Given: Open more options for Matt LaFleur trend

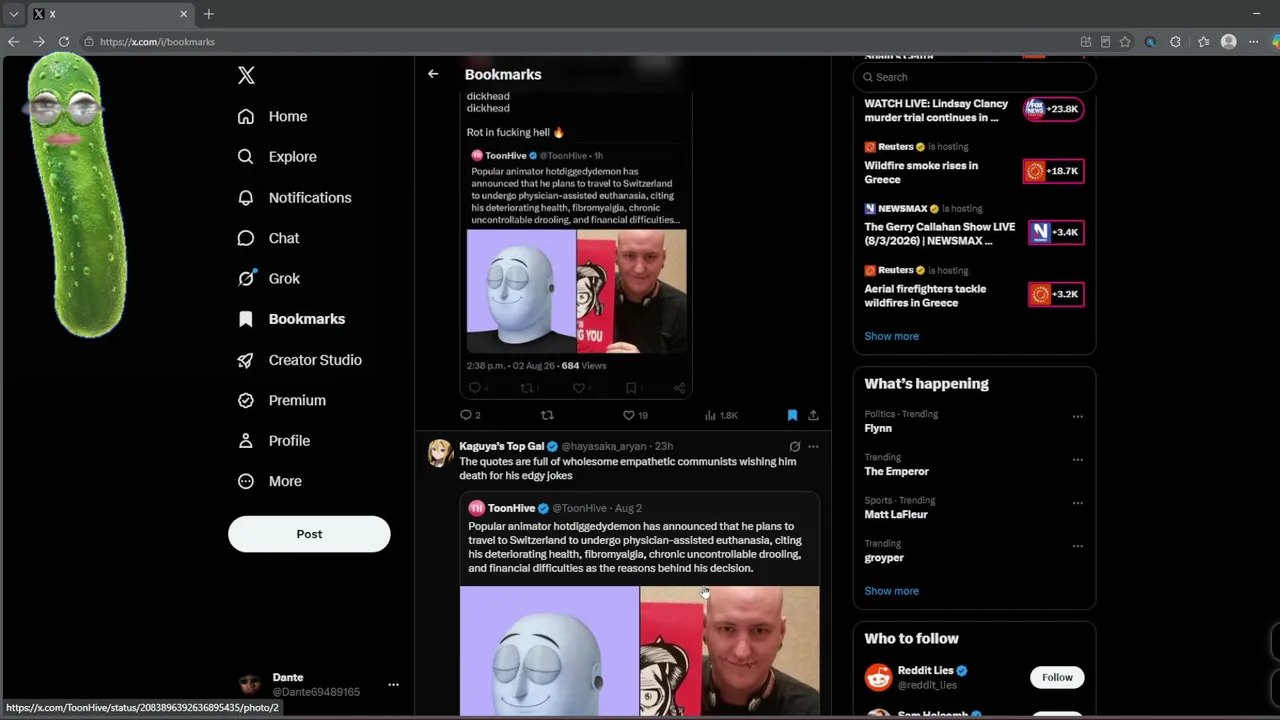Looking at the screenshot, I should 1077,503.
